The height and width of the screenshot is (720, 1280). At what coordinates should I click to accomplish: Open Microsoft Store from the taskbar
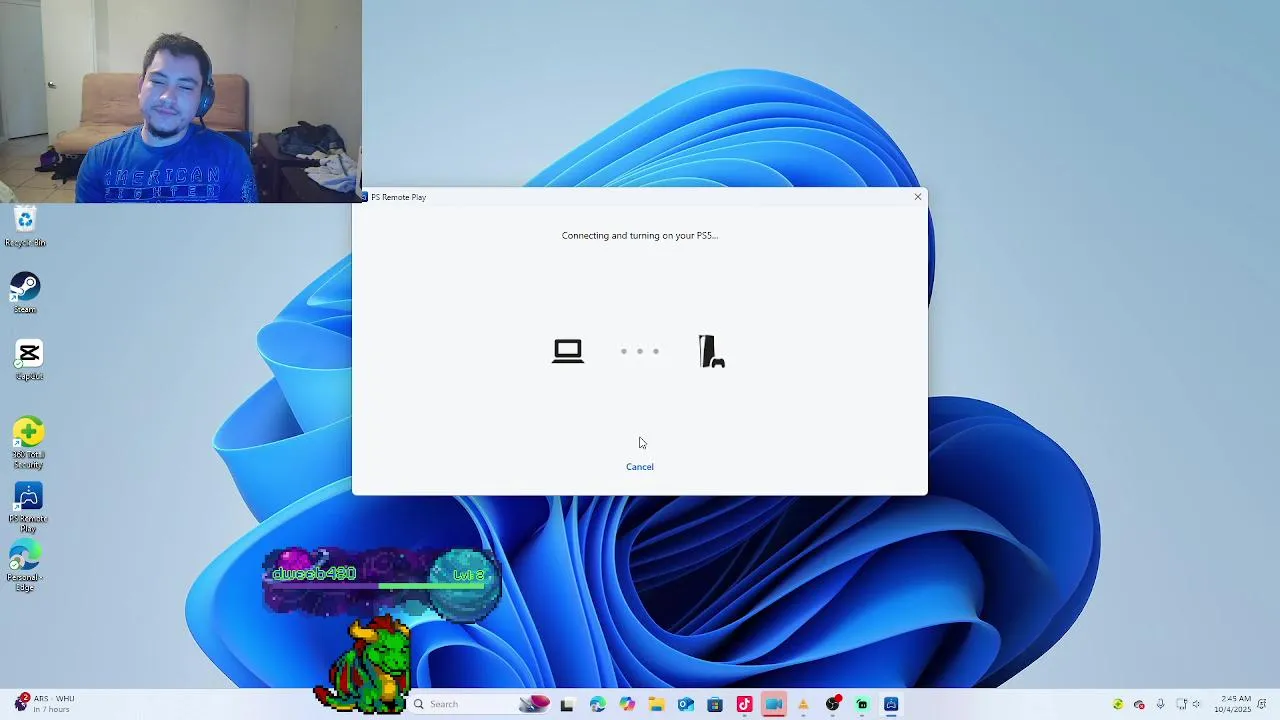(715, 704)
